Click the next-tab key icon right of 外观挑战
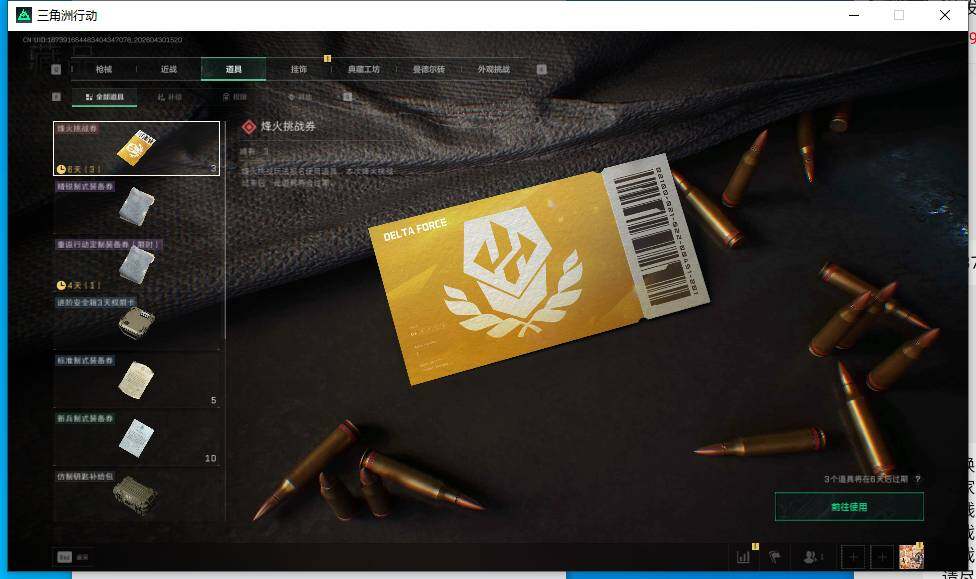Screen dimensions: 976x579 pyautogui.click(x=542, y=69)
